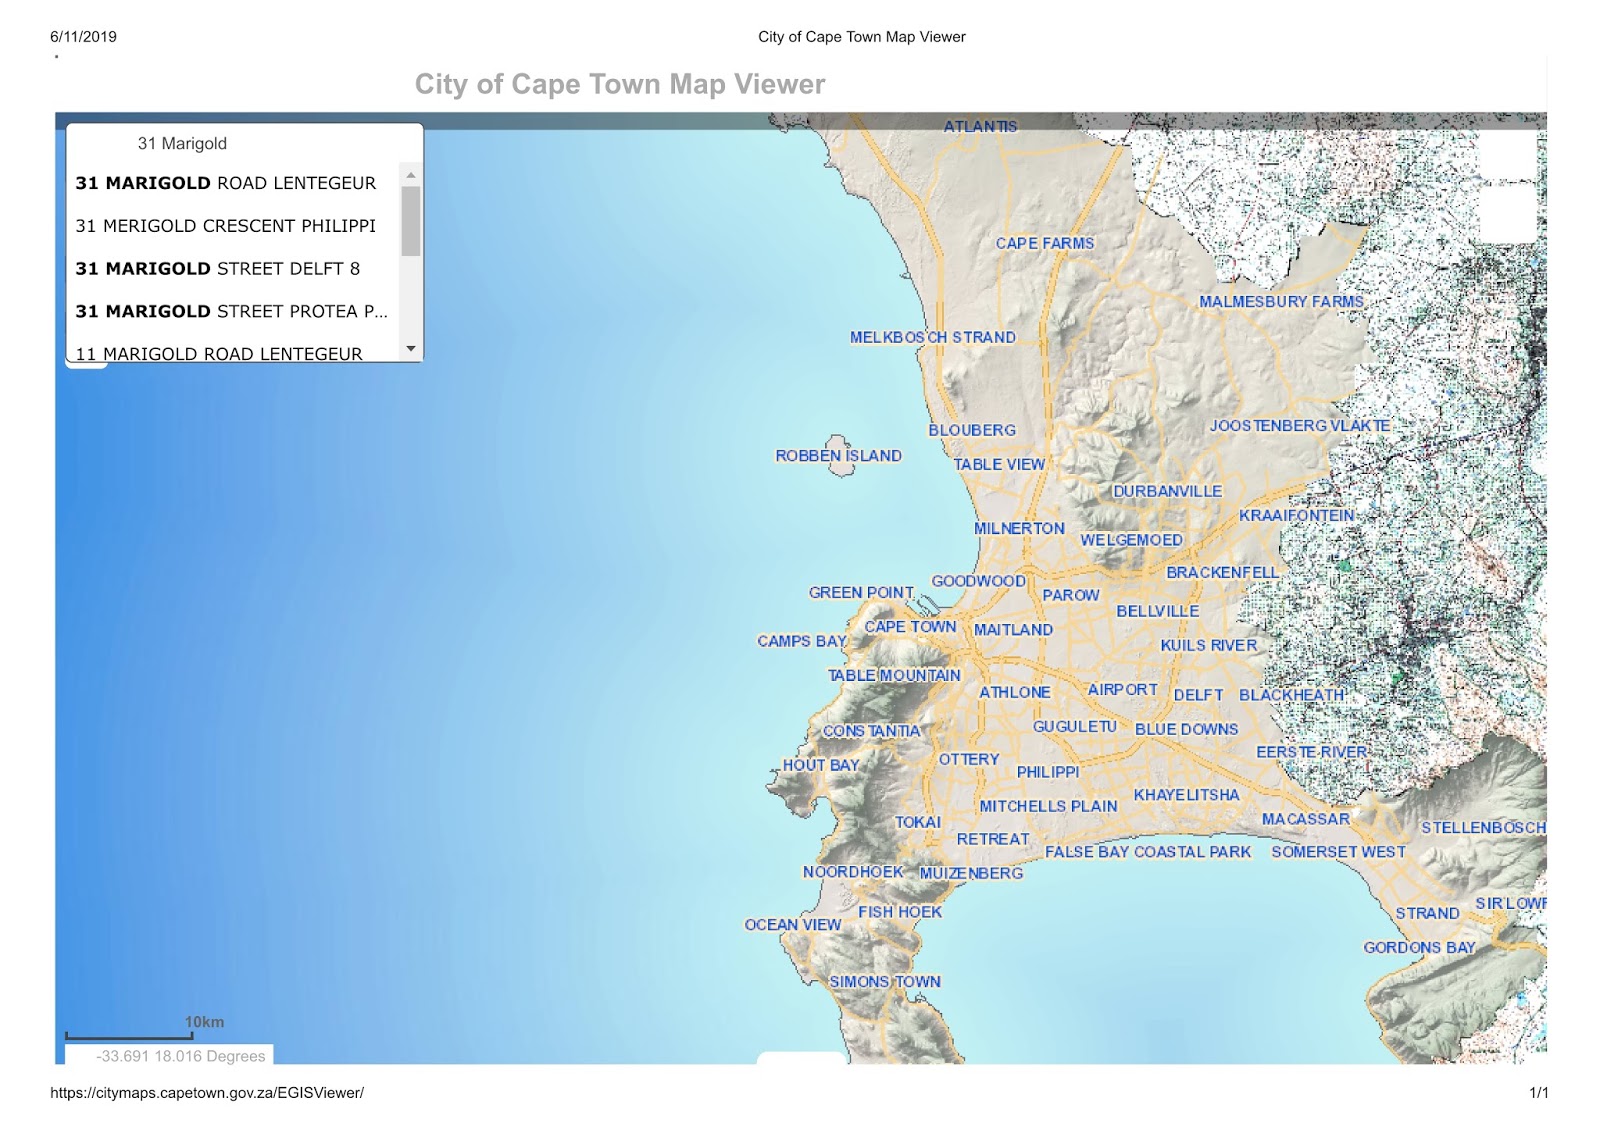
Task: Select the CAPE TOWN label on the map
Action: click(911, 626)
